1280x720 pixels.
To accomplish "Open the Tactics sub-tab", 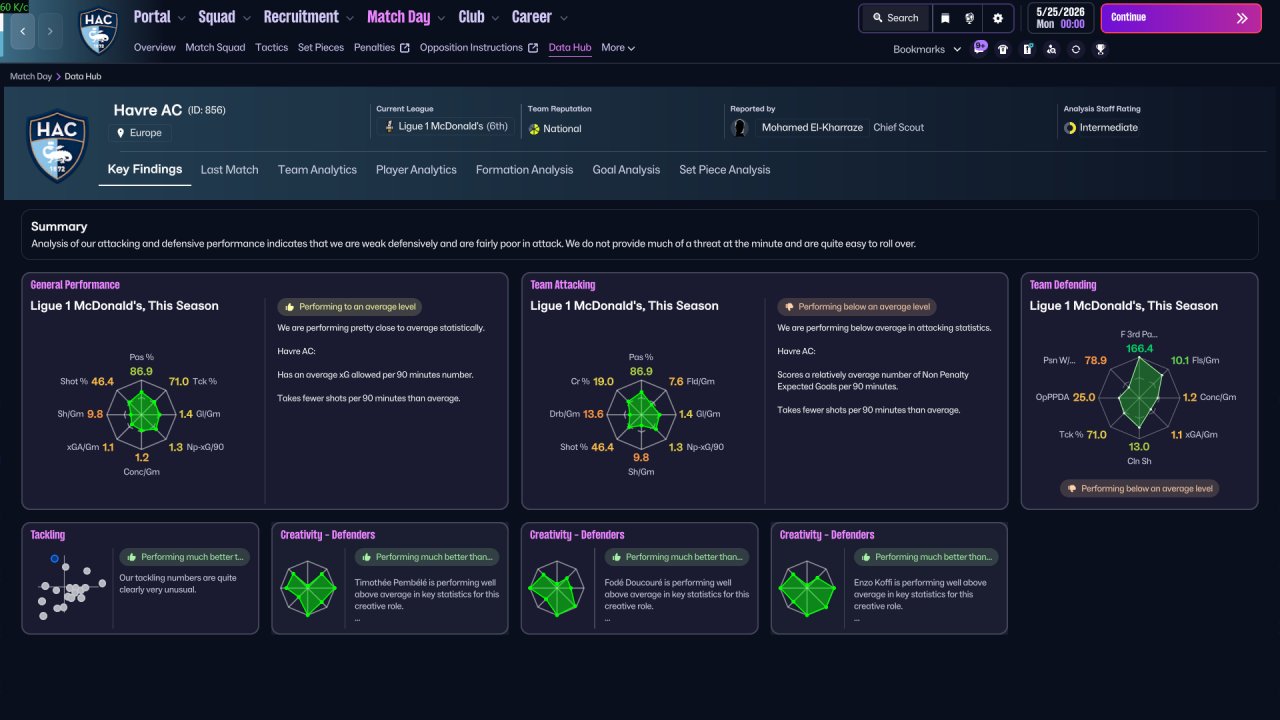I will 271,48.
